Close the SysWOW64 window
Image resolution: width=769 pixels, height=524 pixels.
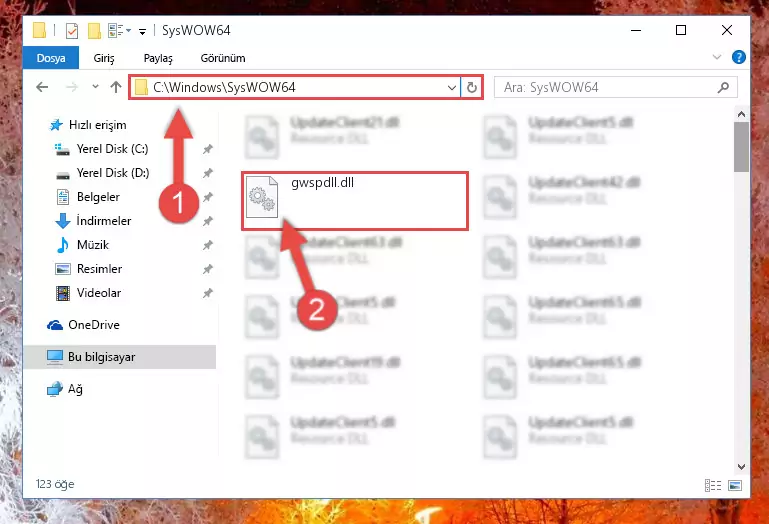727,30
